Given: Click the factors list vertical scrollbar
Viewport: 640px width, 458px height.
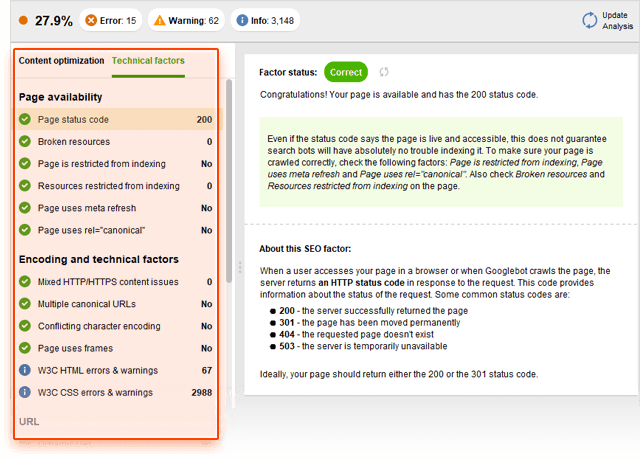Looking at the screenshot, I should point(227,200).
